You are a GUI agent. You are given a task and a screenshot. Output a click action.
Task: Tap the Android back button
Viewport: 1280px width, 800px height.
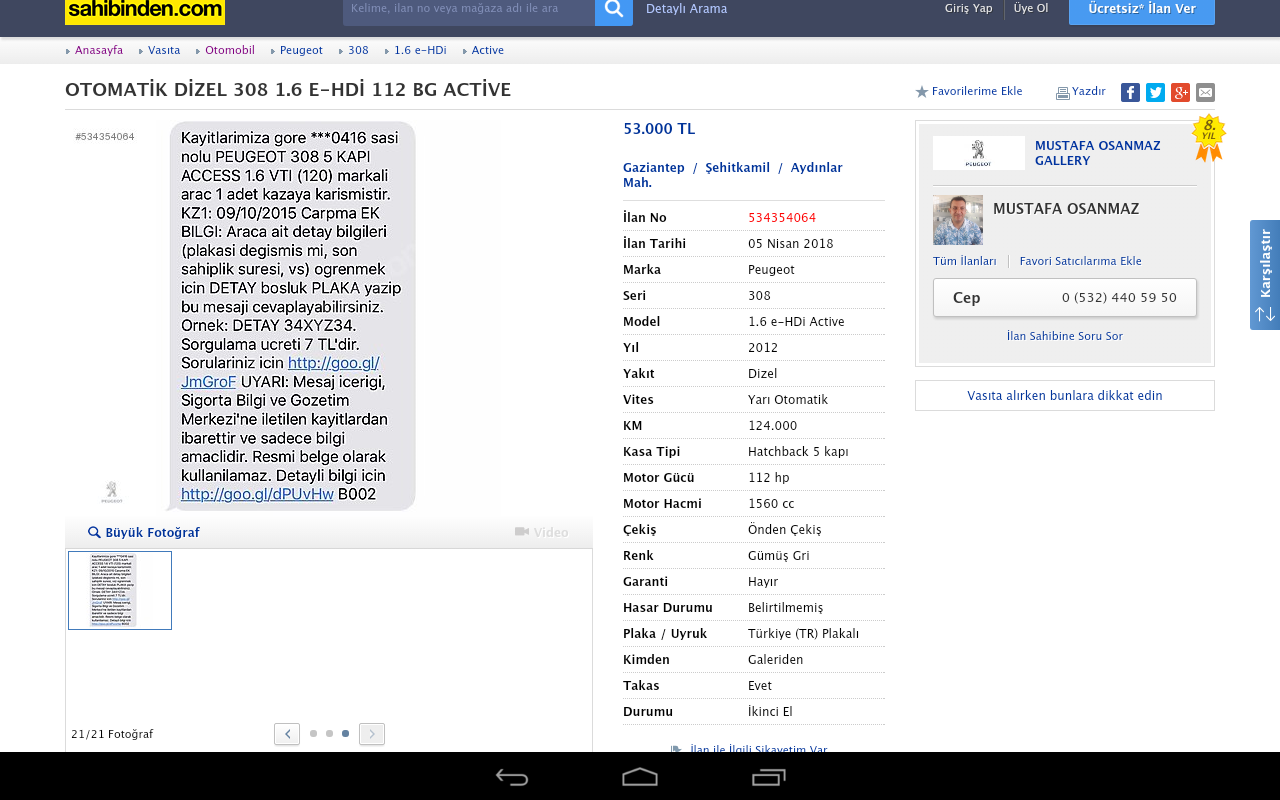coord(512,777)
